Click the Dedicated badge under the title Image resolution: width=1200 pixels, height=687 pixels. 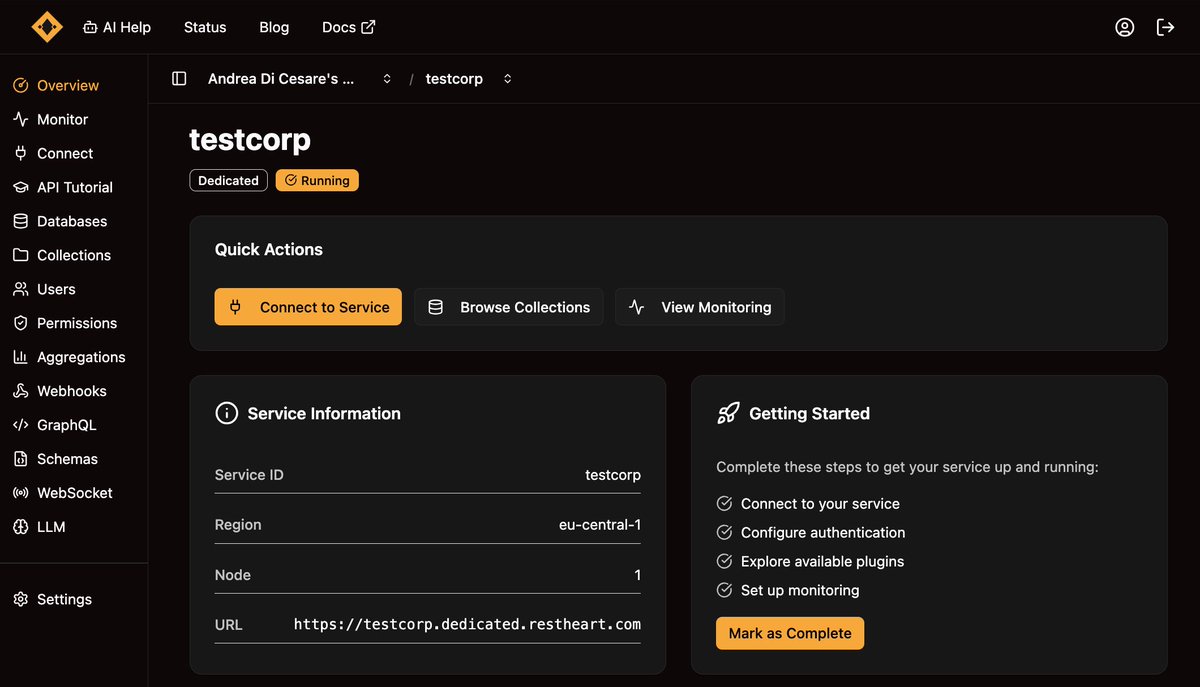tap(228, 181)
